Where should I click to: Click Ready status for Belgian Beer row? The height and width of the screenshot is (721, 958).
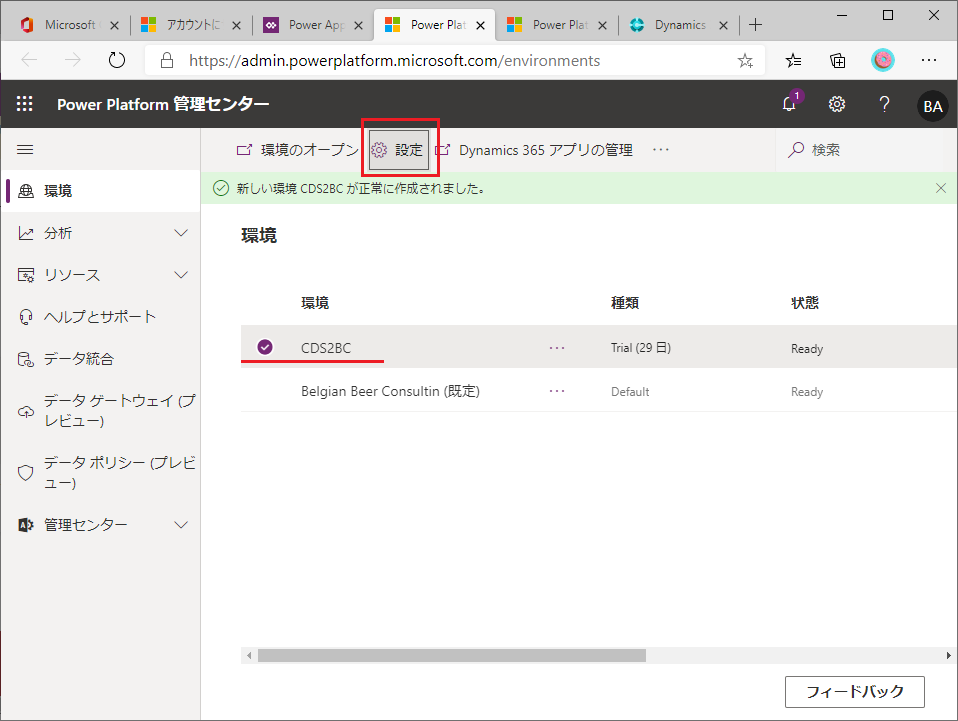pyautogui.click(x=806, y=392)
